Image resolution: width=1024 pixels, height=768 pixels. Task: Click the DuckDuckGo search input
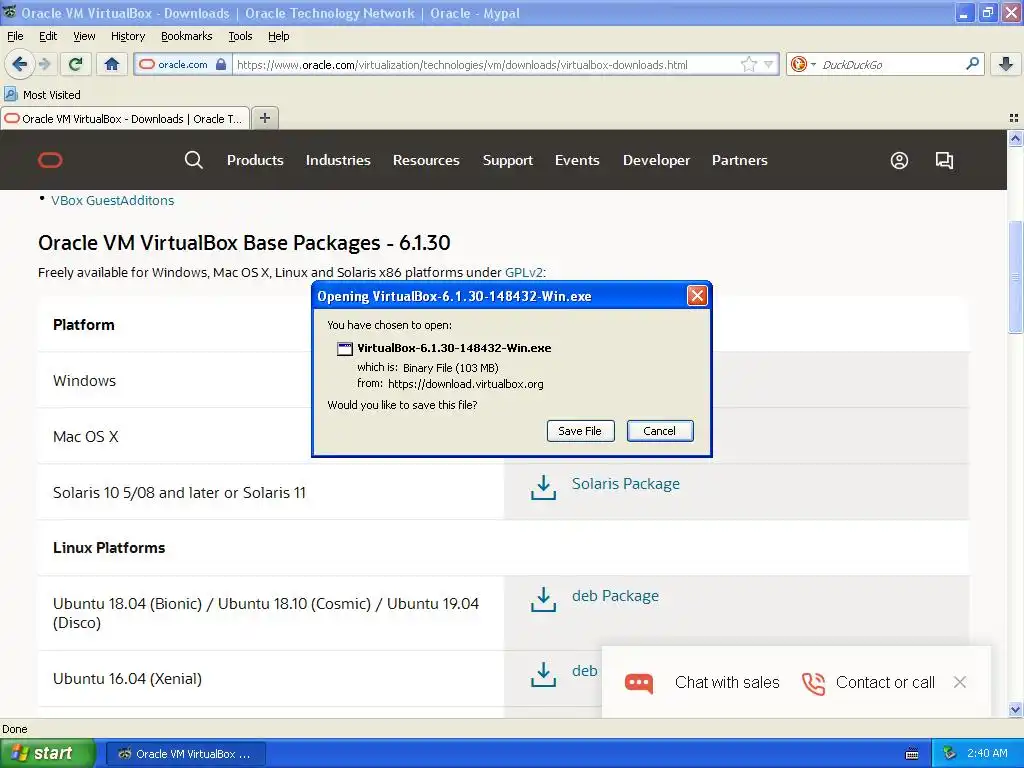(x=891, y=65)
